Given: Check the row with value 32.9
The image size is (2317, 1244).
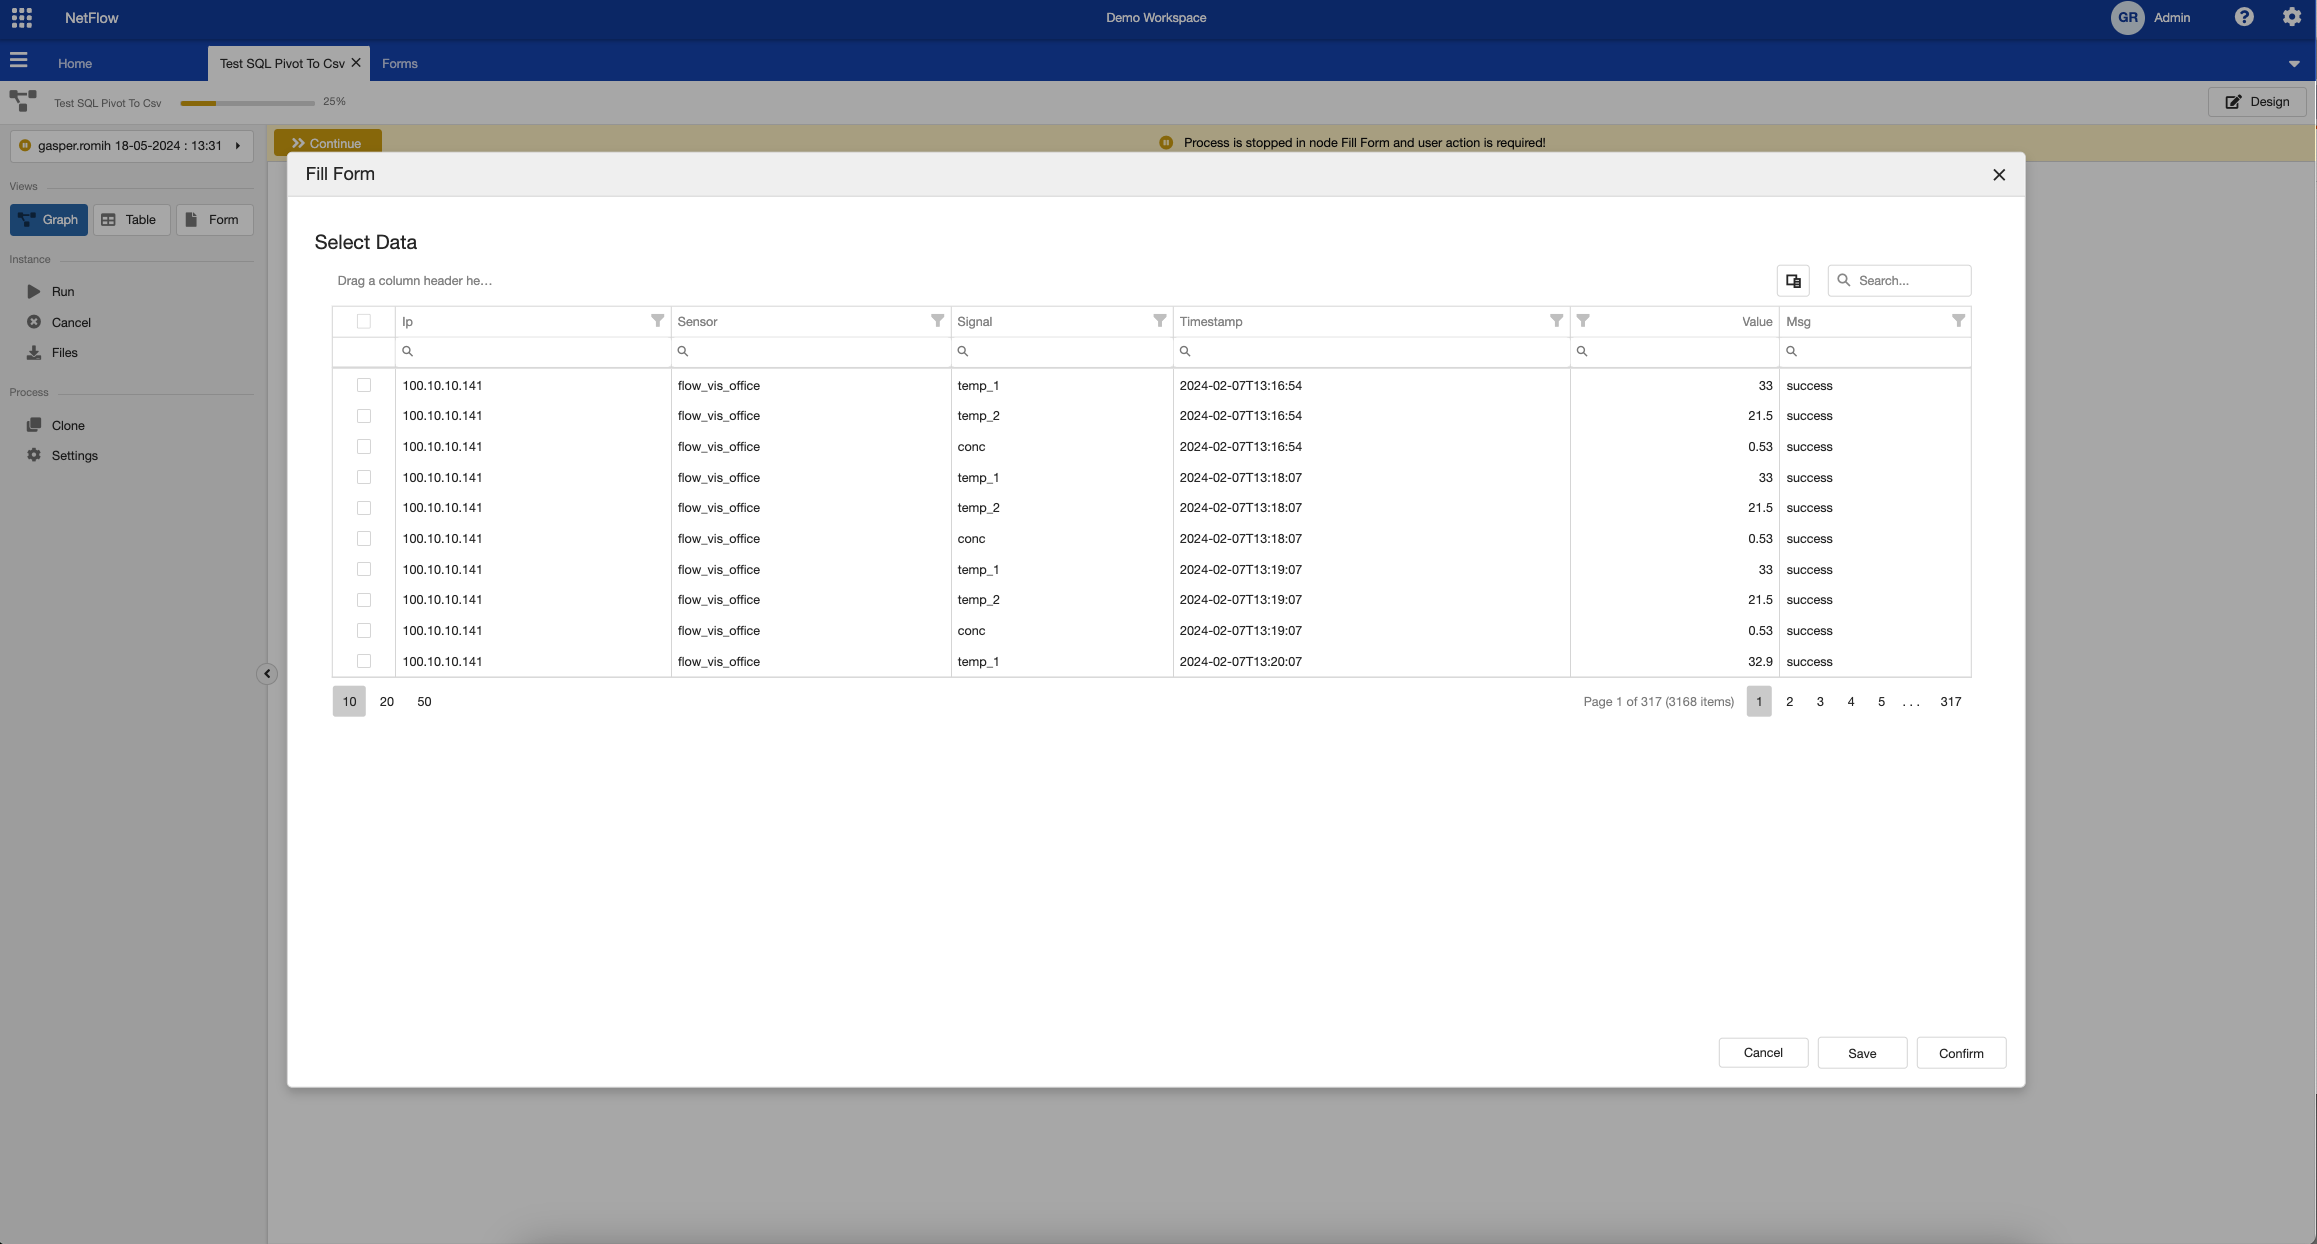Looking at the screenshot, I should (364, 661).
